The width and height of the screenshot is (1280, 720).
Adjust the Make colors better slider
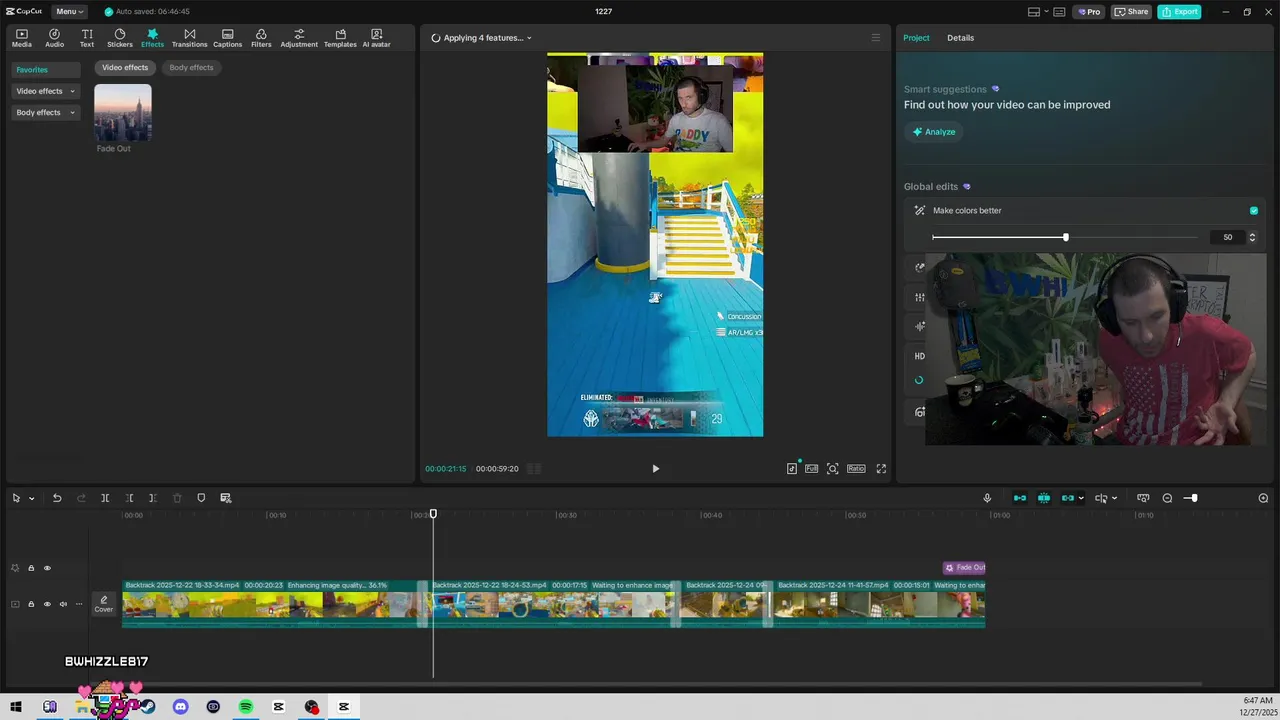(x=1065, y=237)
